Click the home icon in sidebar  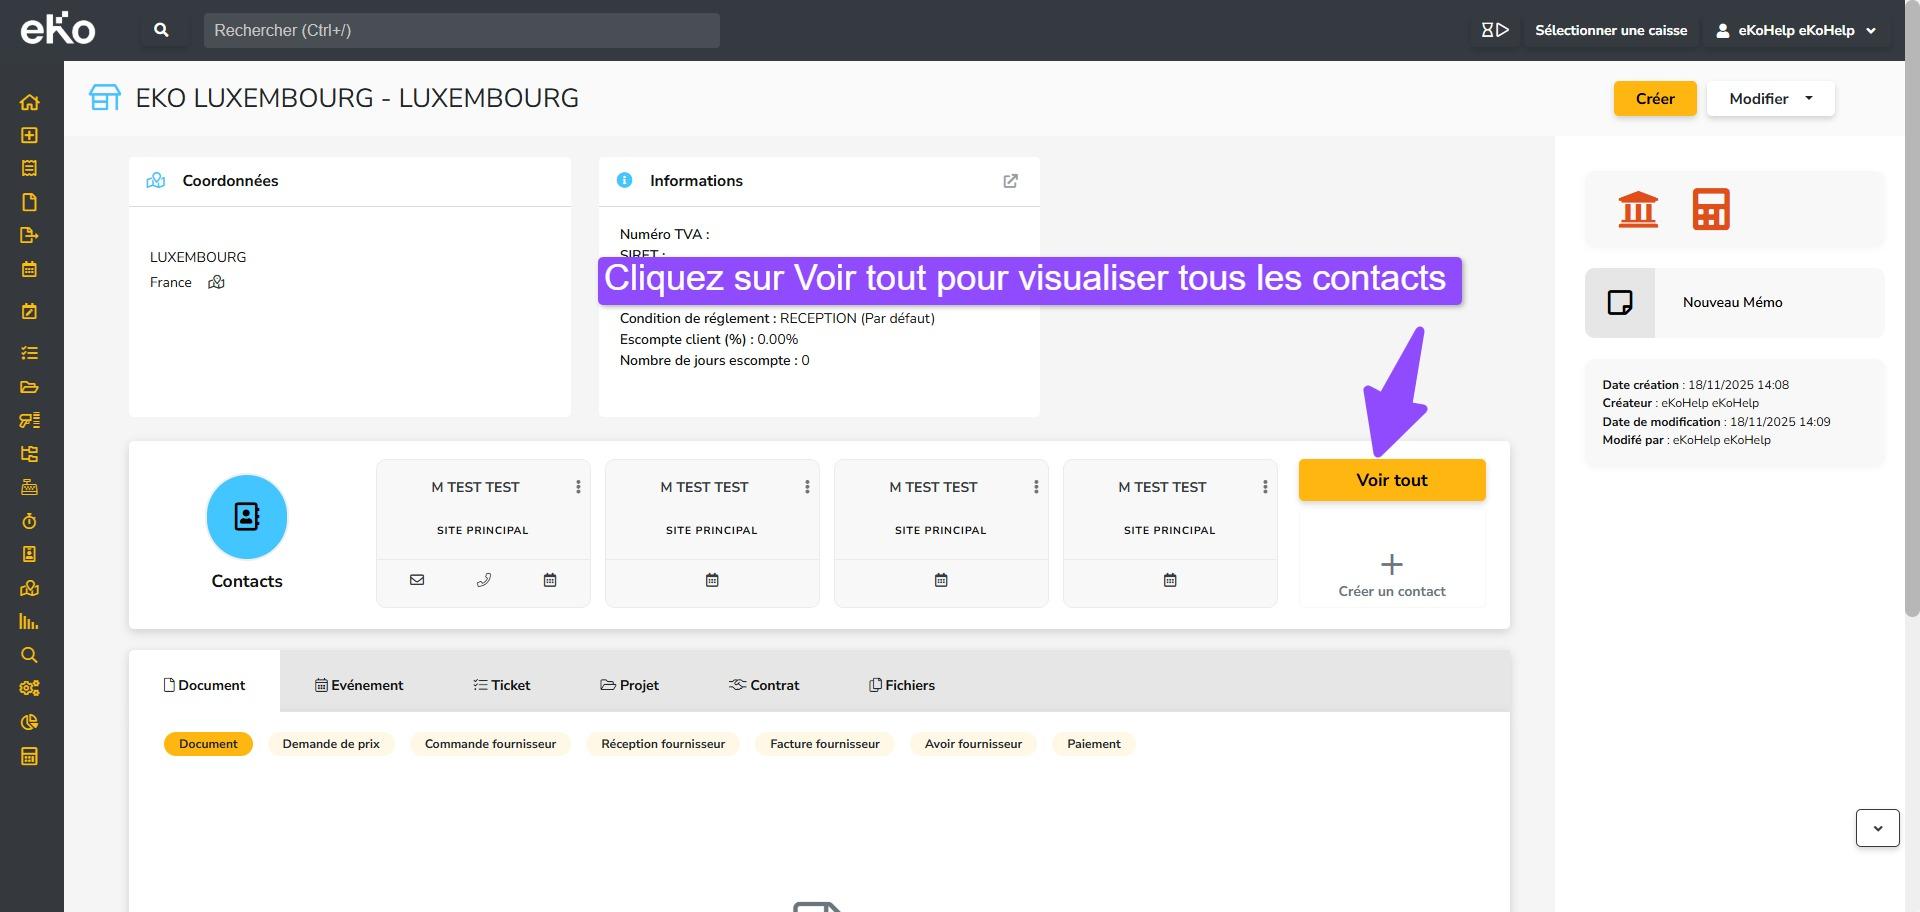pyautogui.click(x=29, y=102)
